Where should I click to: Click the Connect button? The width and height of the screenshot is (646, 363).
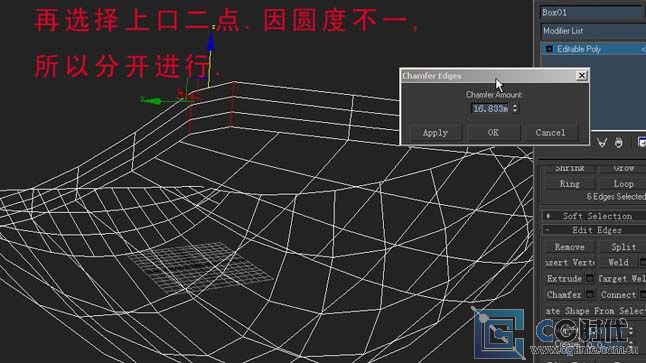point(618,295)
